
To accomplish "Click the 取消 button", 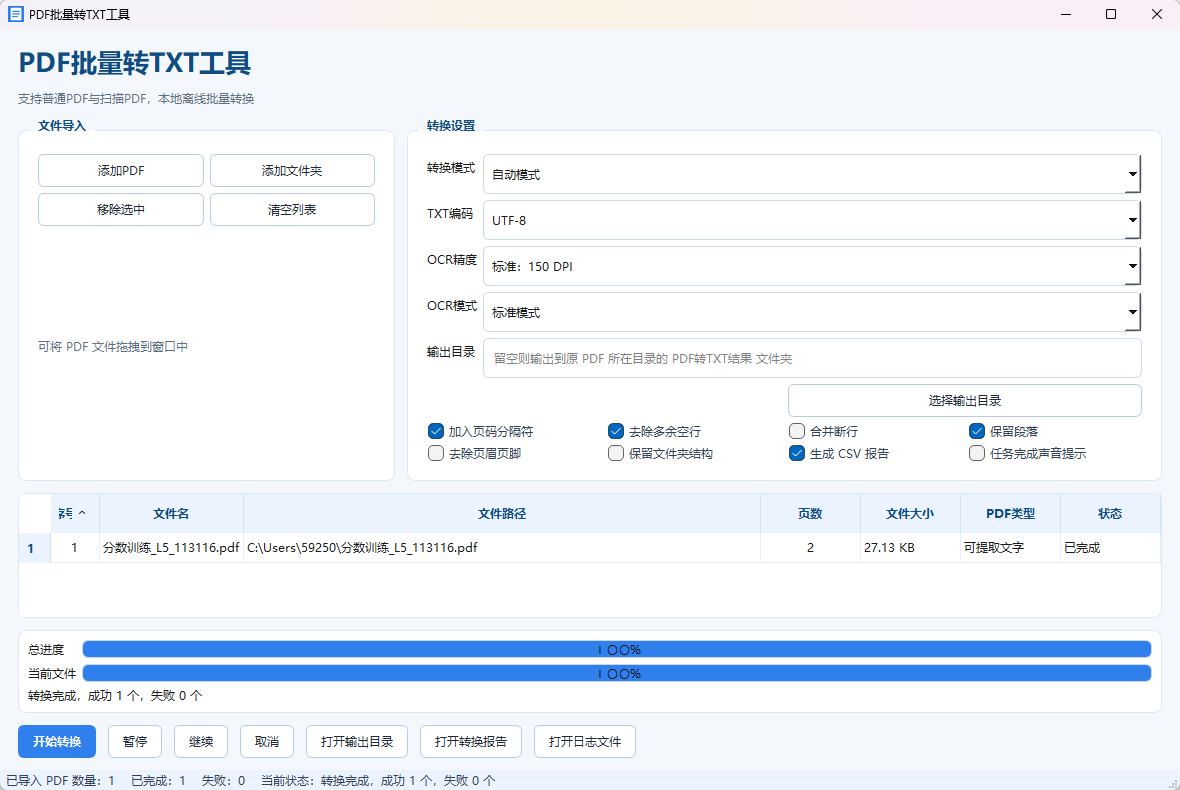I will click(267, 742).
